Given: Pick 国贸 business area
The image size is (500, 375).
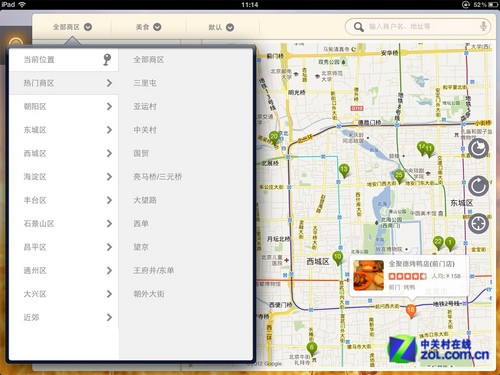Looking at the screenshot, I should pos(141,153).
